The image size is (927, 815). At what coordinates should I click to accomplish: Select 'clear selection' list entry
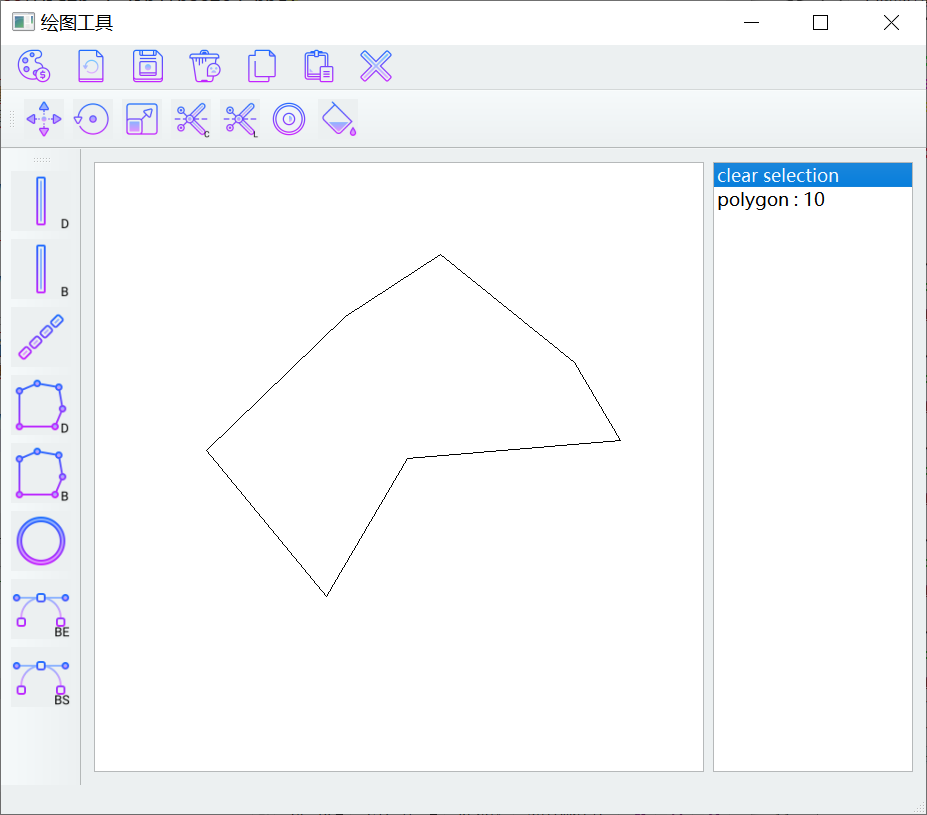[x=812, y=176]
